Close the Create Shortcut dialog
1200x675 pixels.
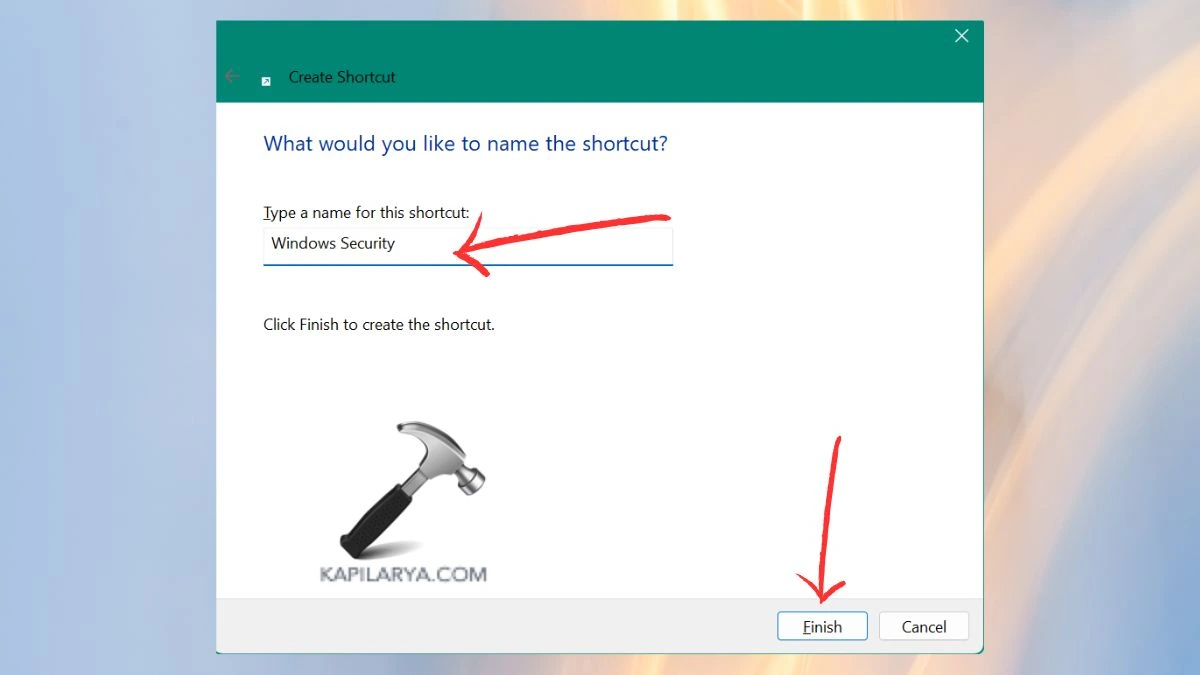coord(961,36)
